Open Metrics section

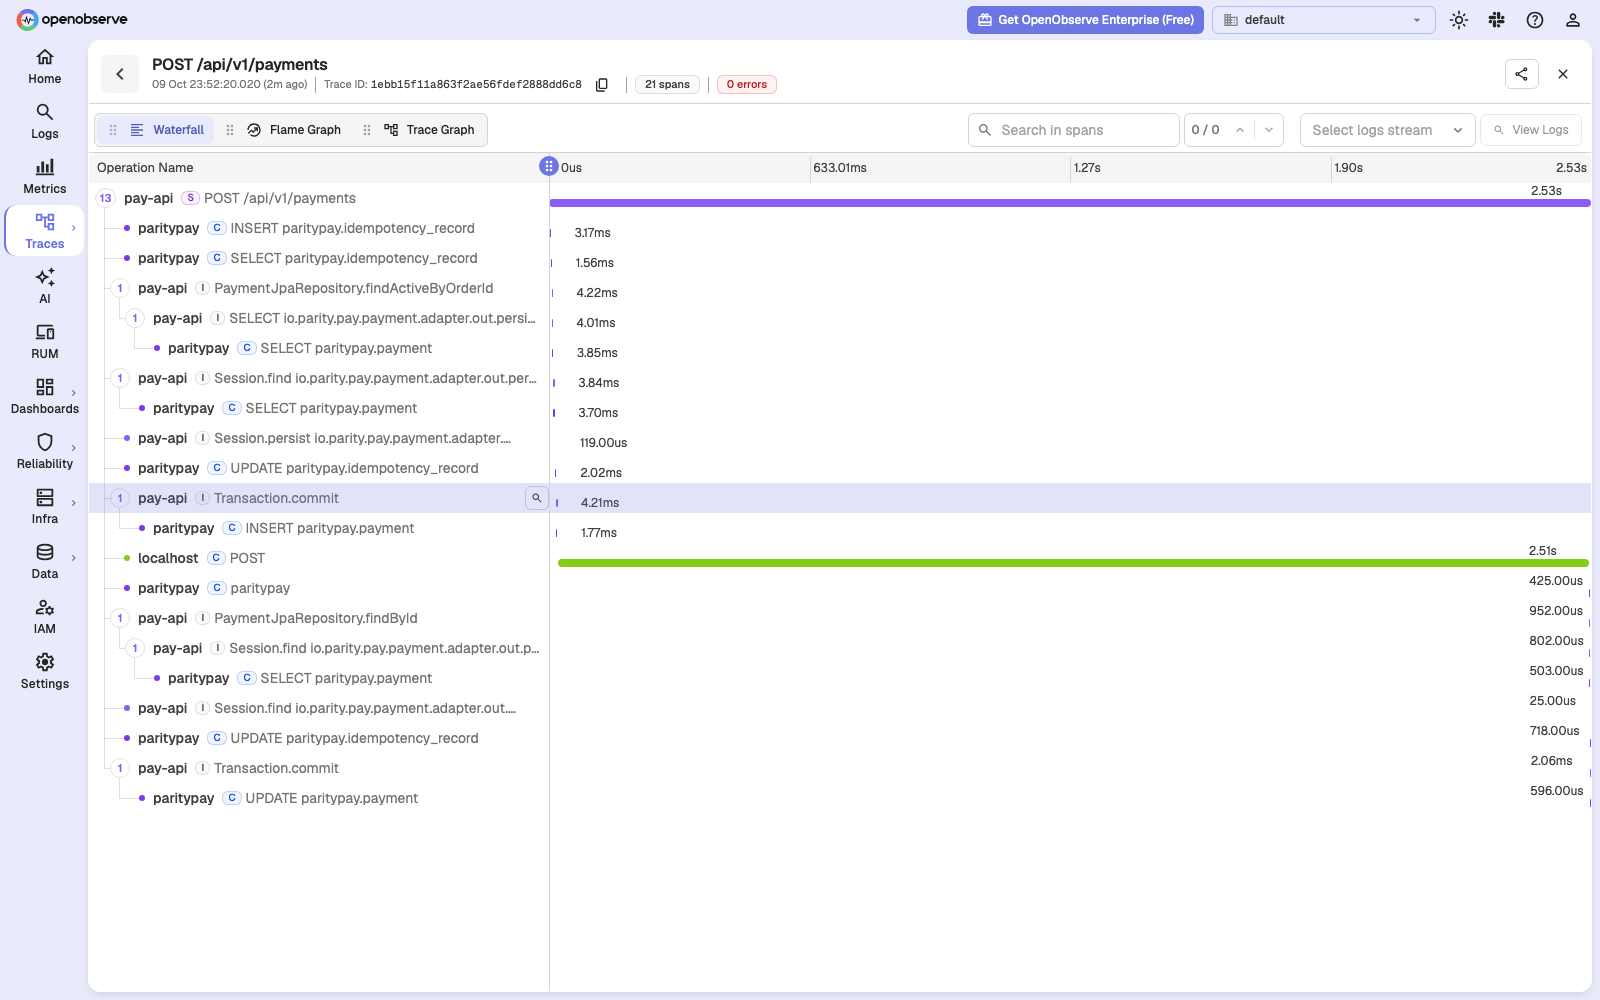click(x=44, y=177)
